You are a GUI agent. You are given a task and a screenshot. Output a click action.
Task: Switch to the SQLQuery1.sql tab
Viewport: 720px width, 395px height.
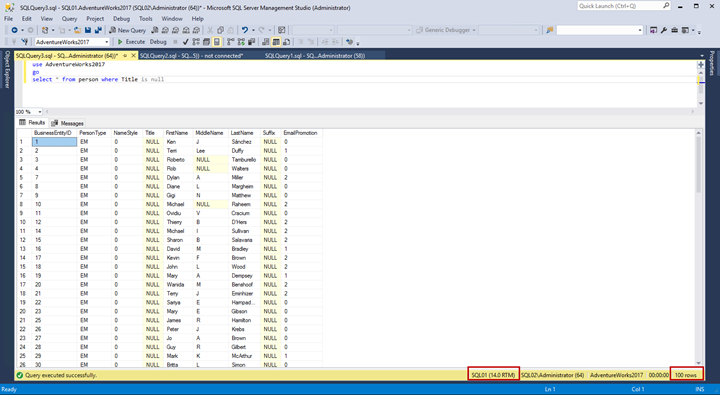[x=315, y=56]
